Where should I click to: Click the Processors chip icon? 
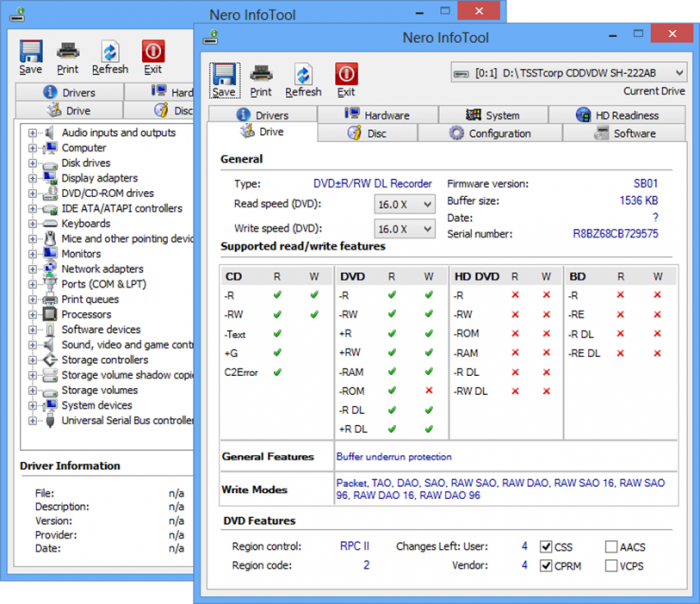(x=50, y=314)
